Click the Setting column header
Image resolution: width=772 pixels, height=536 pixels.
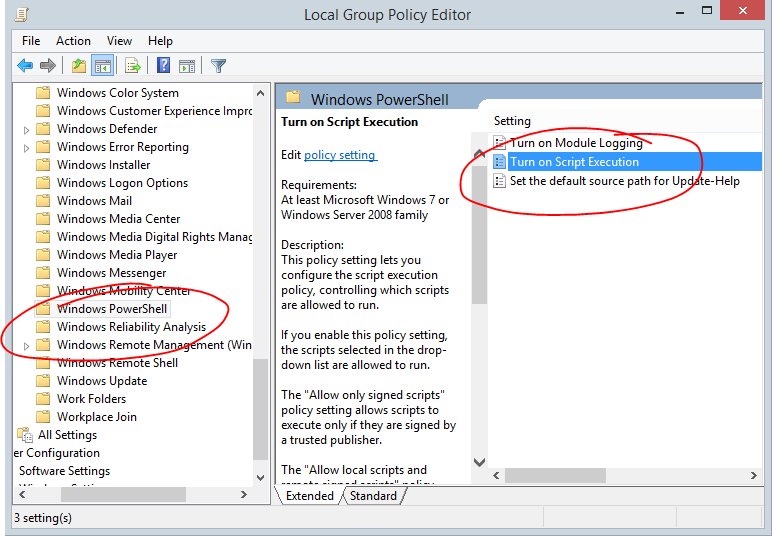tap(512, 121)
